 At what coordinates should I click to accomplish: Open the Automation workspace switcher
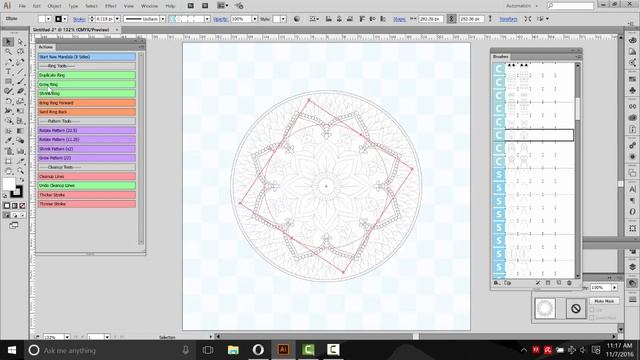point(522,6)
